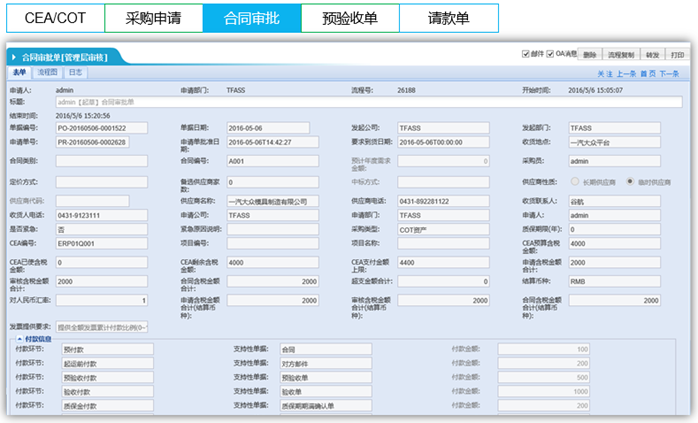Click the 打印 button

pyautogui.click(x=678, y=55)
